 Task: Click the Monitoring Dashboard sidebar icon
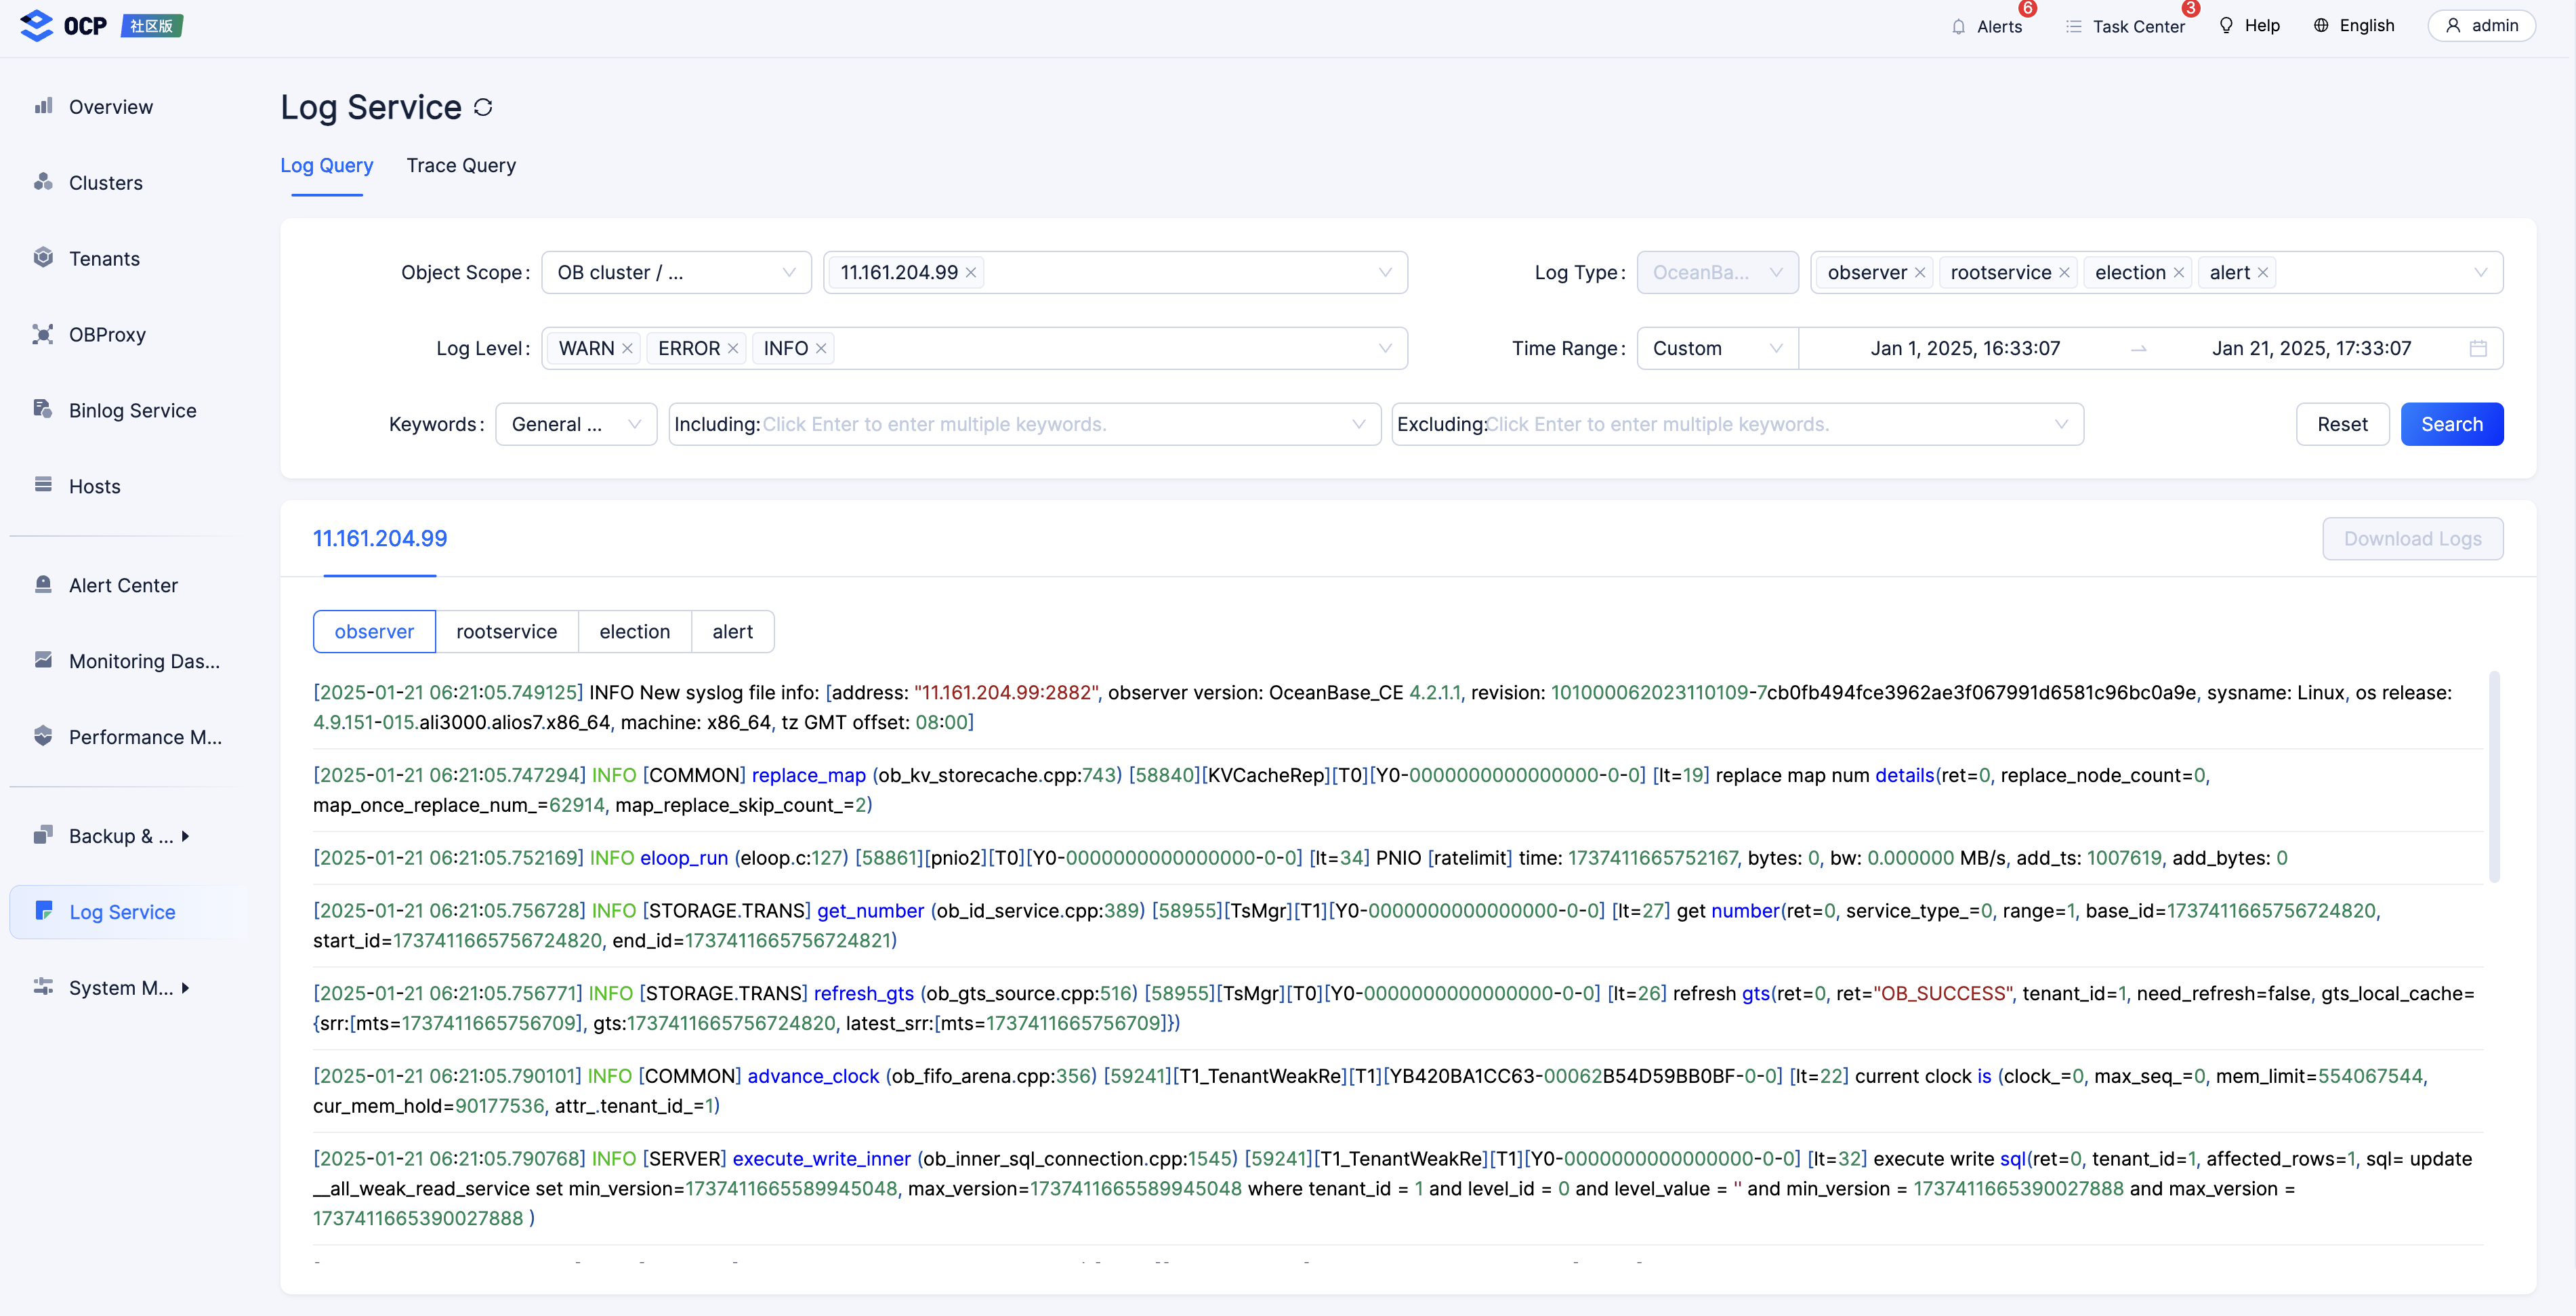[x=43, y=660]
